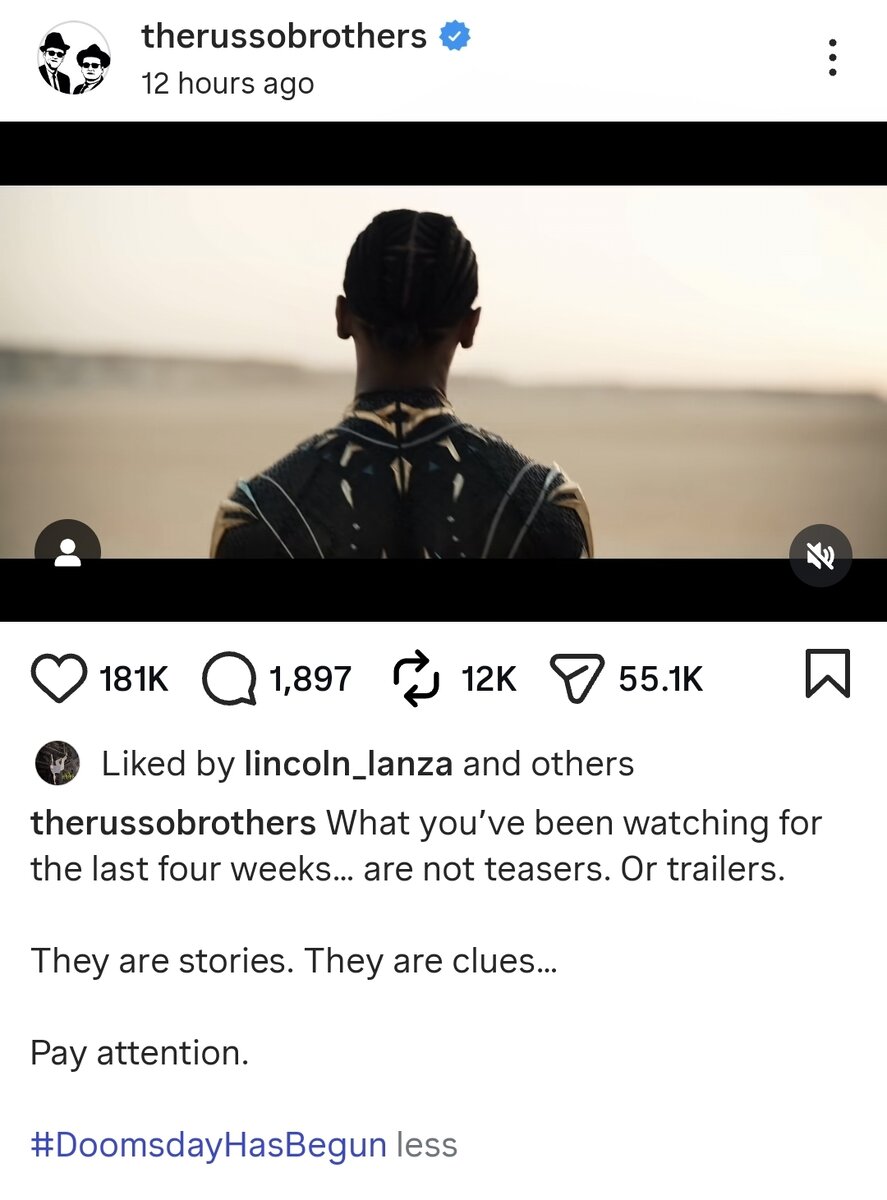Open three-dot post options menu
The image size is (887, 1200).
click(x=831, y=58)
